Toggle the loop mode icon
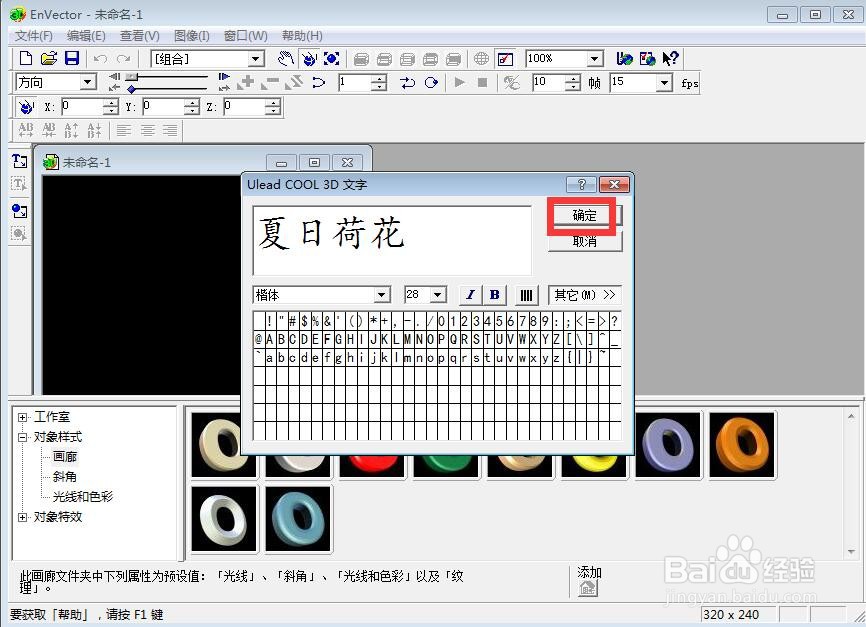The image size is (866, 627). [x=431, y=83]
